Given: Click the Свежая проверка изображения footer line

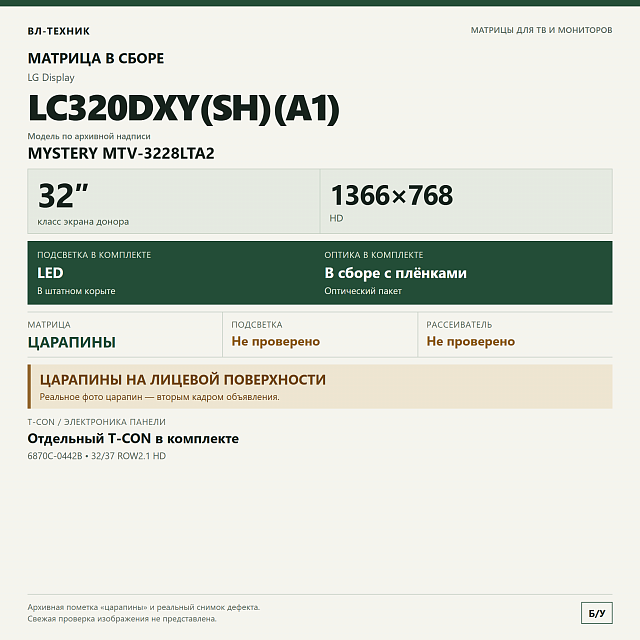Looking at the screenshot, I should tap(122, 619).
